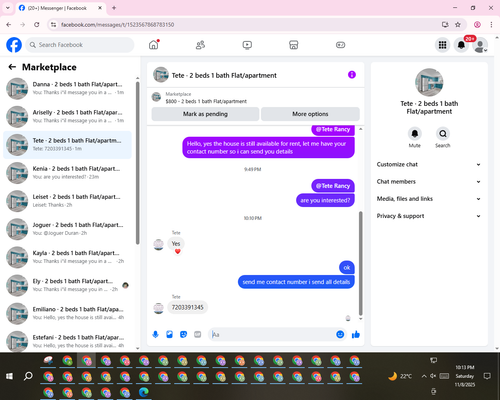The image size is (500, 400).
Task: Choose a sticker icon
Action: [183, 334]
